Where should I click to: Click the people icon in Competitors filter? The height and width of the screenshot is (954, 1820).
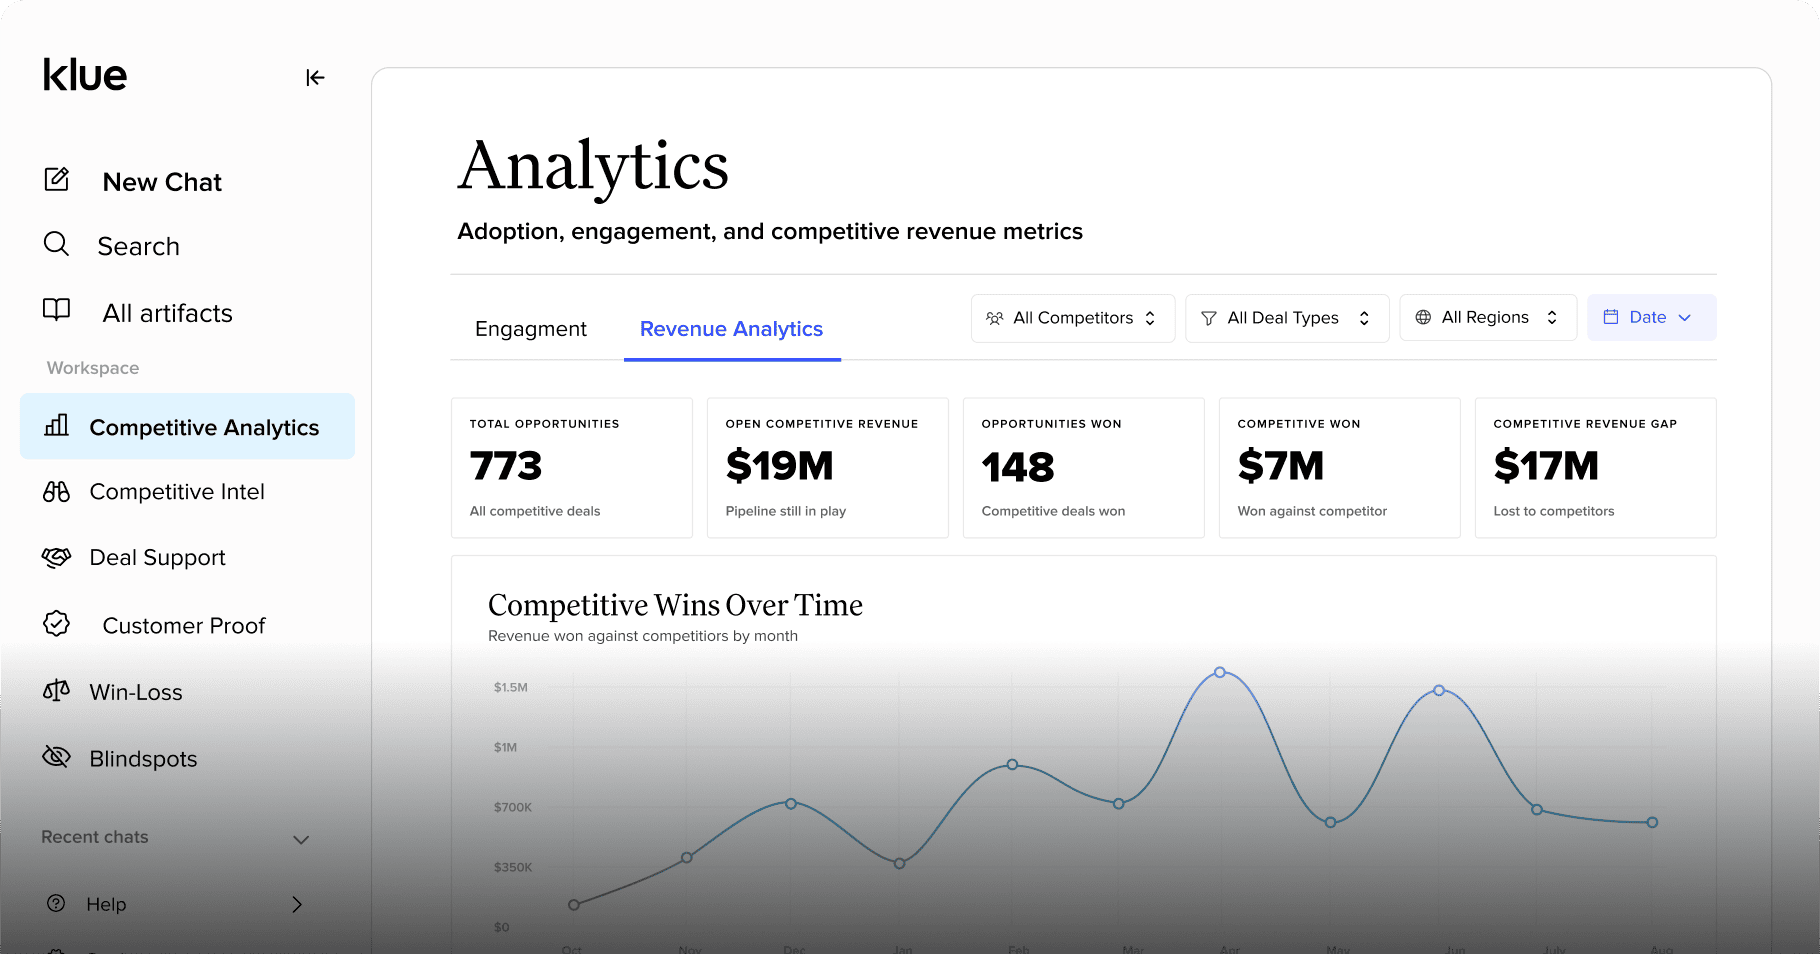coord(995,318)
